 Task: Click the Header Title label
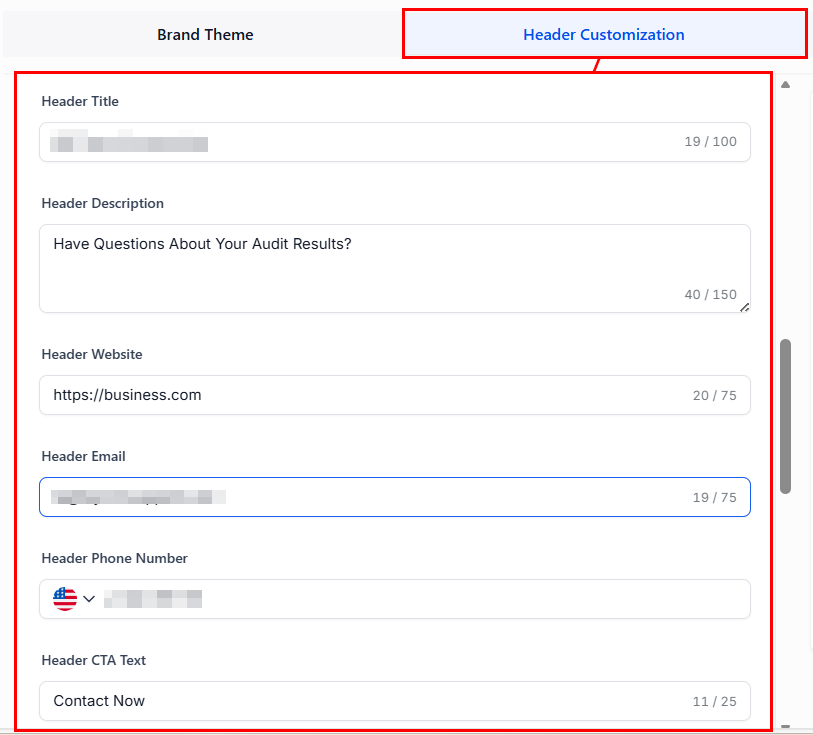pos(80,101)
